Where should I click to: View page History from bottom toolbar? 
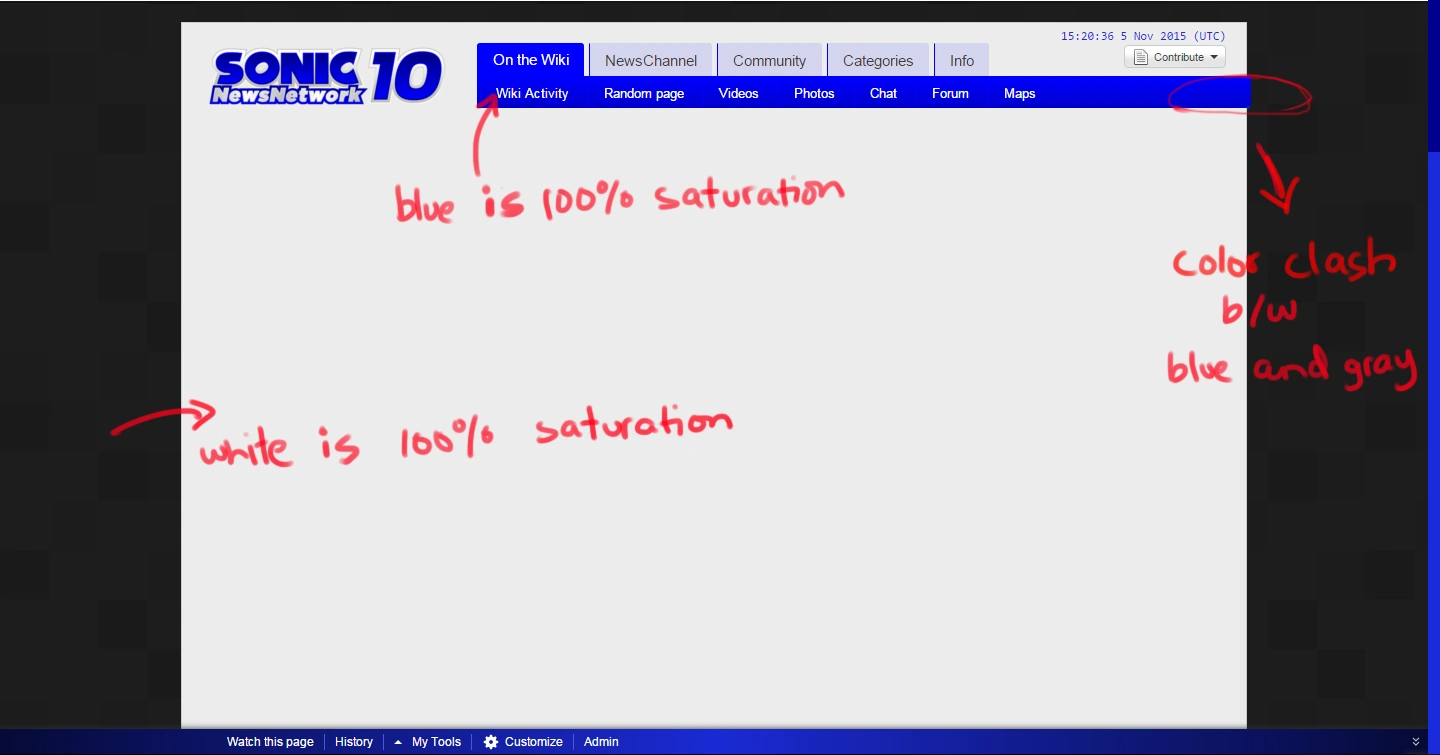point(354,742)
